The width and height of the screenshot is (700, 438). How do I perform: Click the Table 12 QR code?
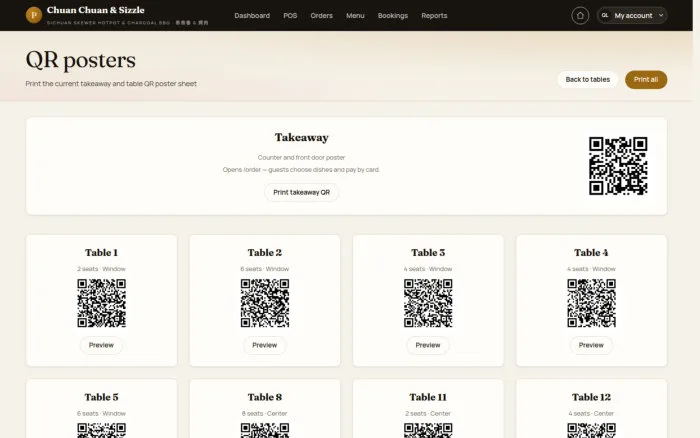[x=592, y=430]
